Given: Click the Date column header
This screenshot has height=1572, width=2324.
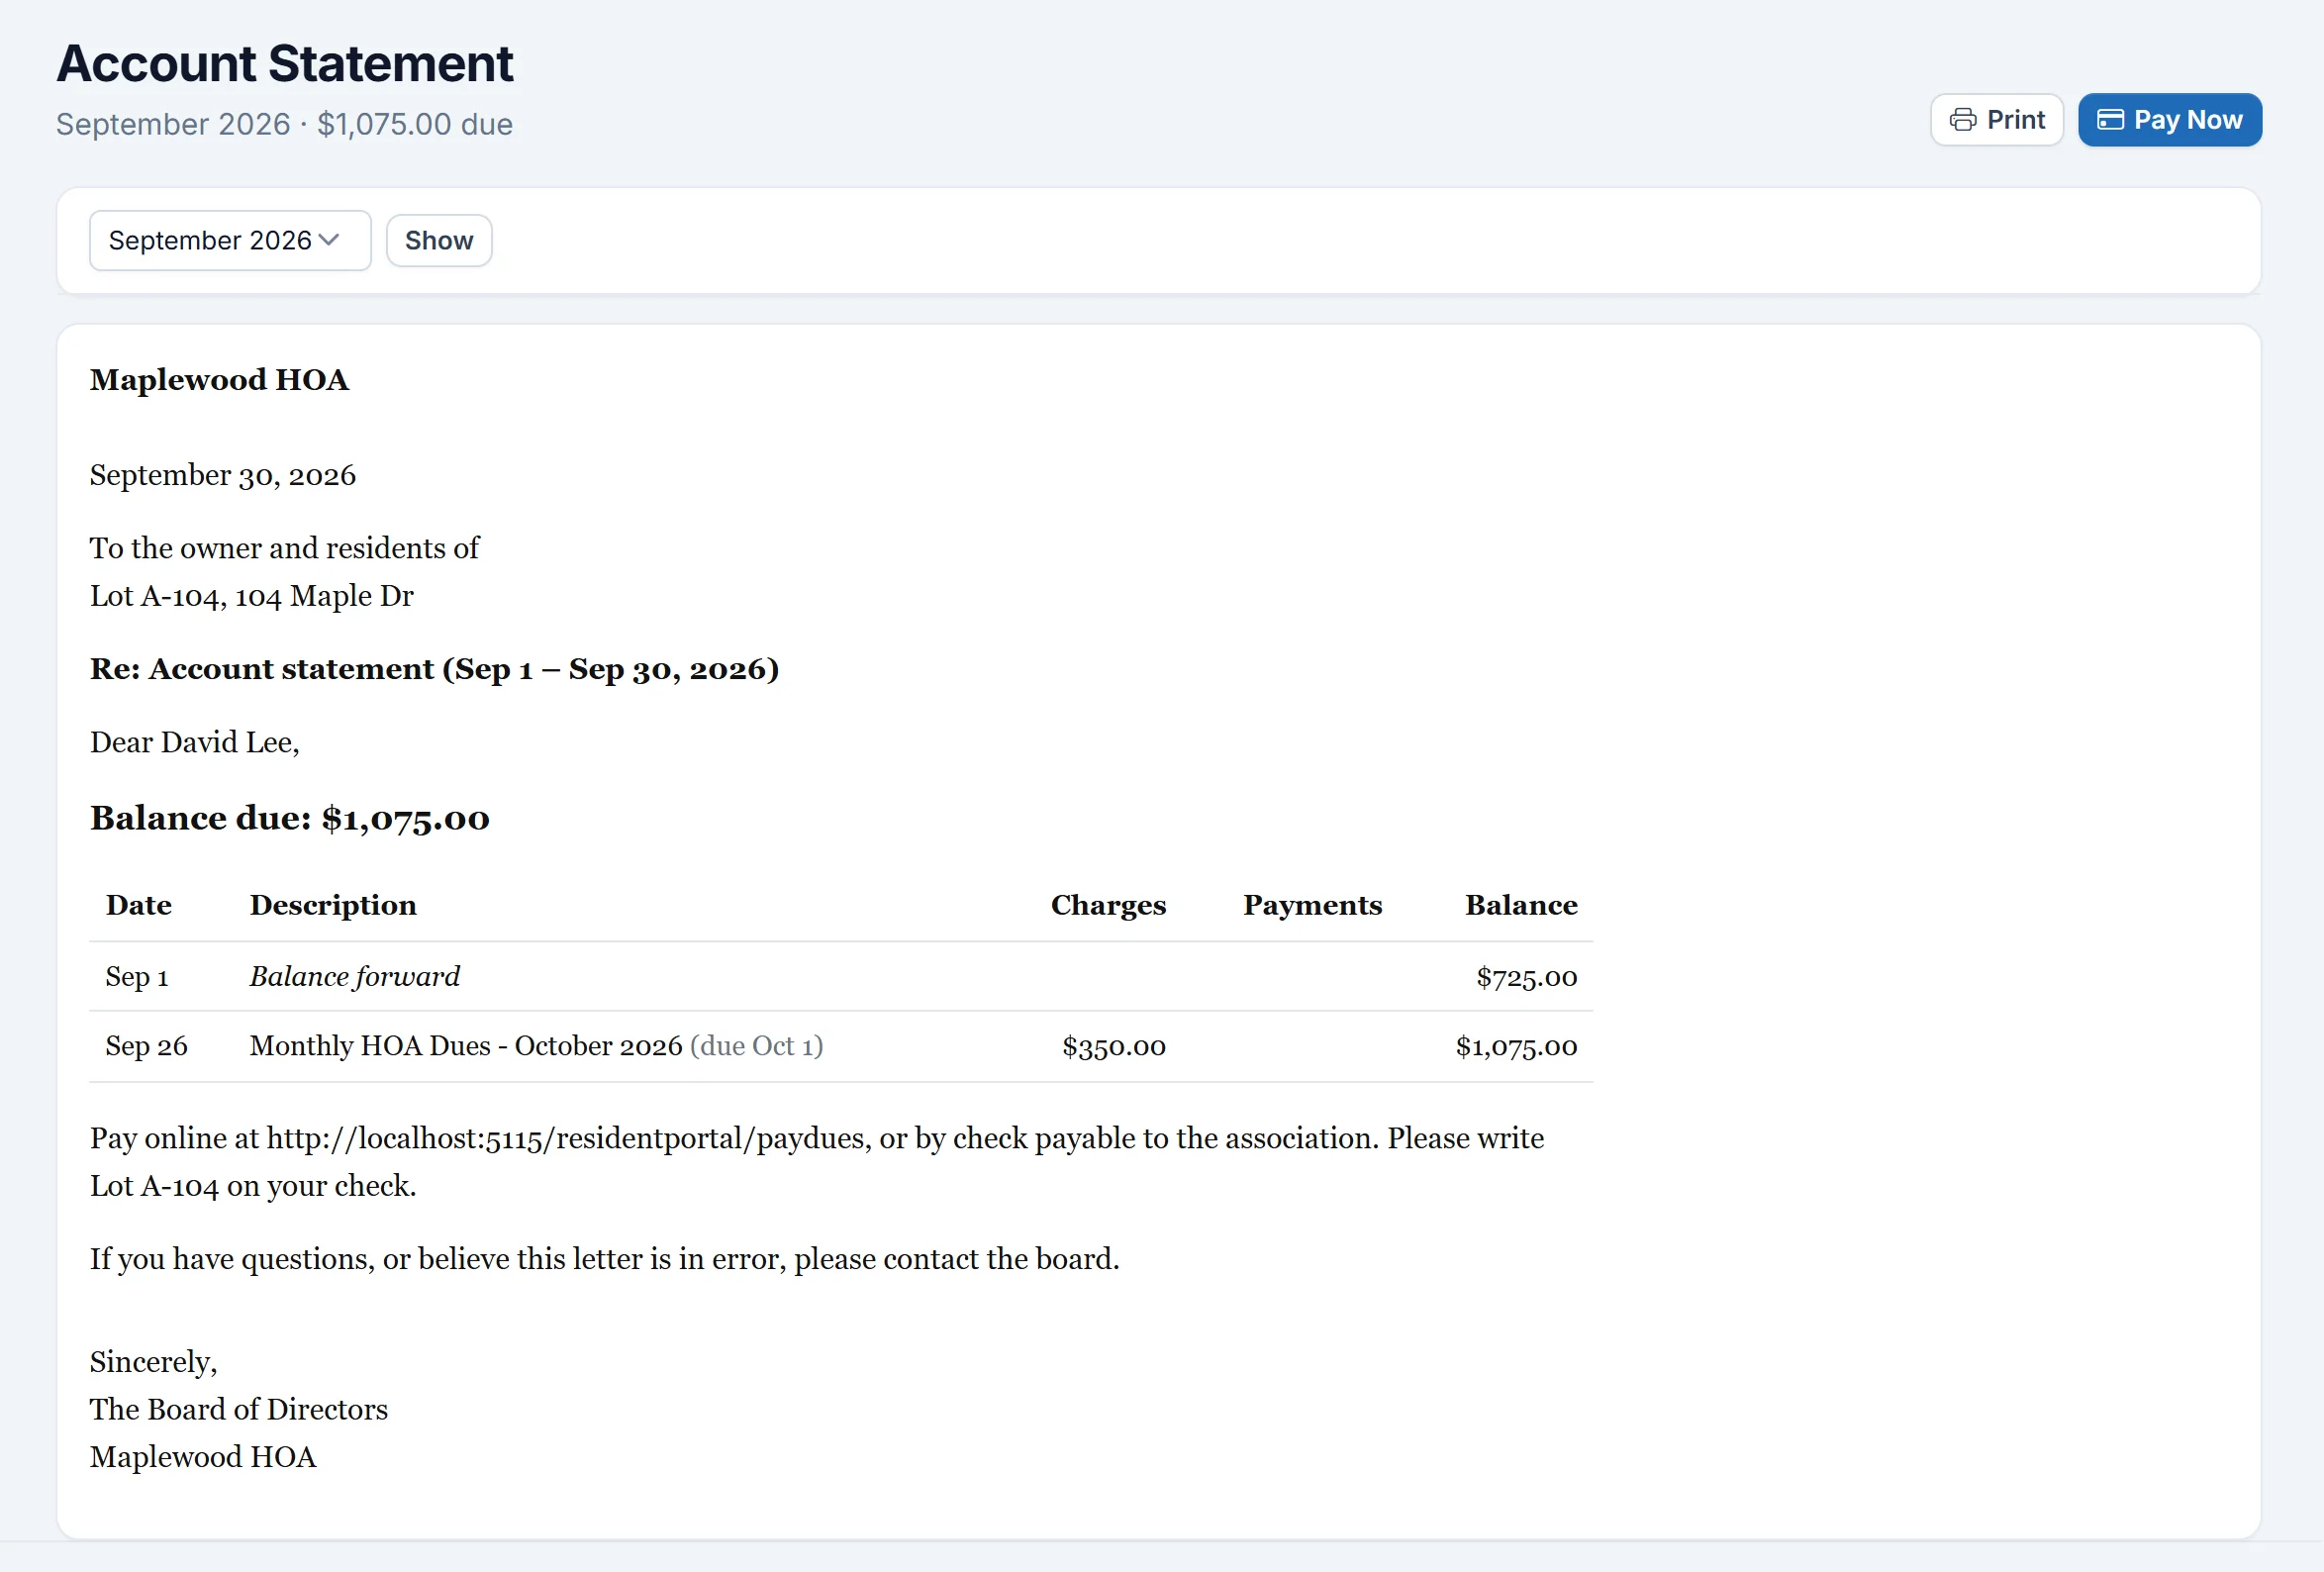Looking at the screenshot, I should [139, 905].
